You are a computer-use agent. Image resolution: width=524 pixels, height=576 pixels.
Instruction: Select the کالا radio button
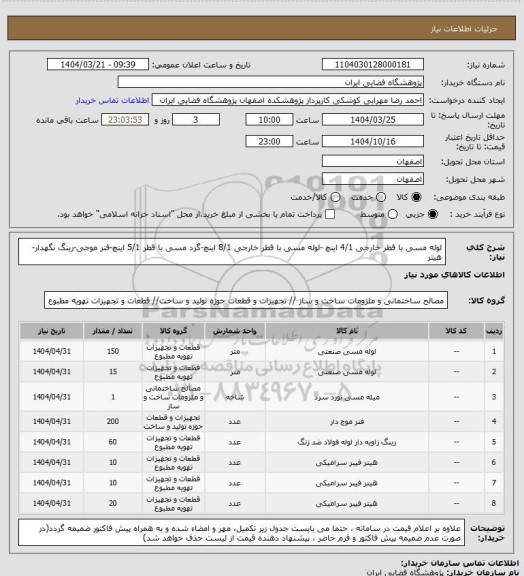click(416, 197)
